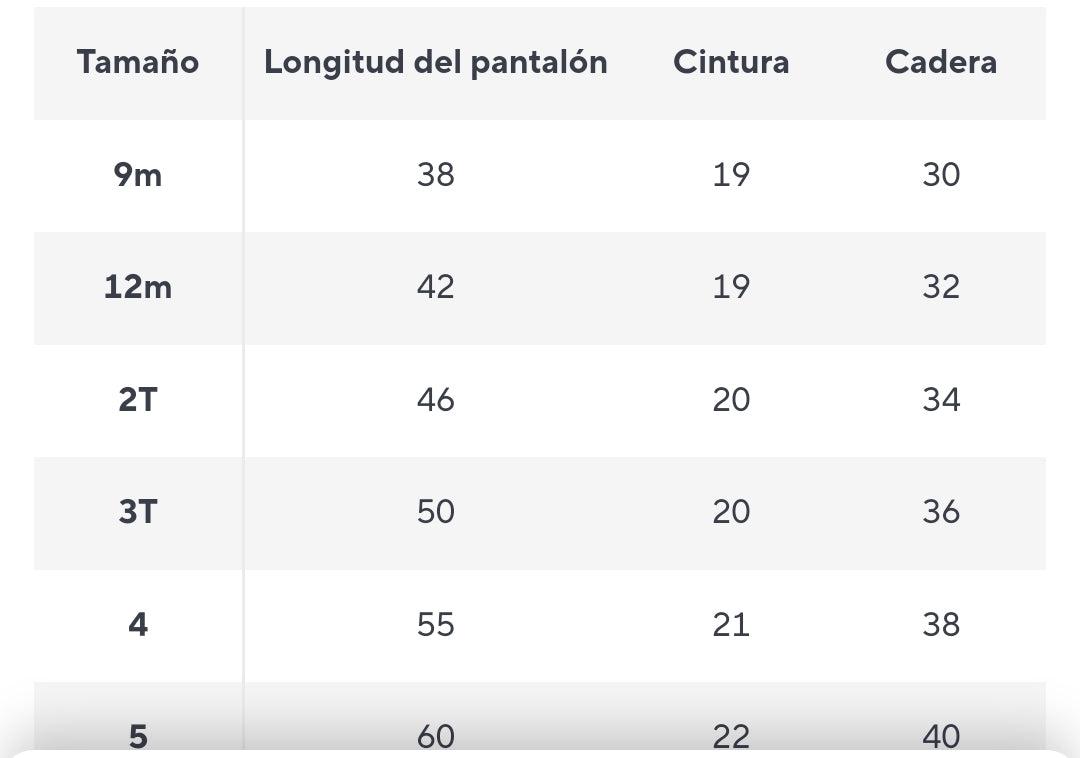Select hip value 34 in 2T row
Viewport: 1080px width, 758px height.
(940, 400)
